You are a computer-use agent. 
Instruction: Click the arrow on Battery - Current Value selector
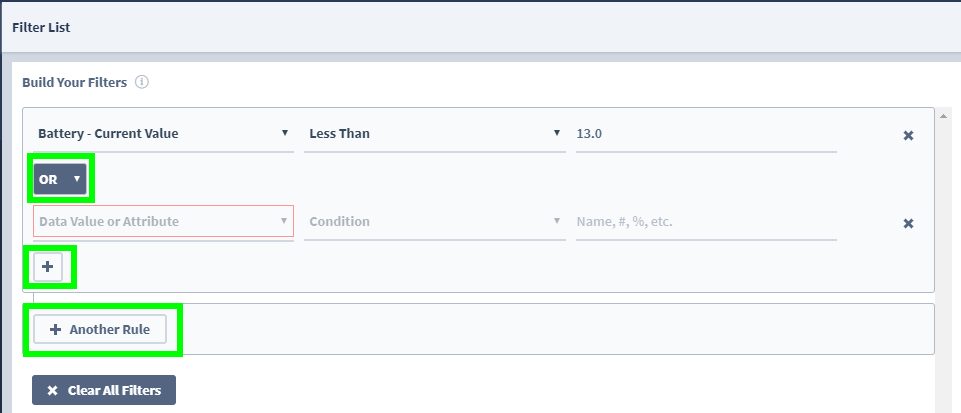[284, 132]
